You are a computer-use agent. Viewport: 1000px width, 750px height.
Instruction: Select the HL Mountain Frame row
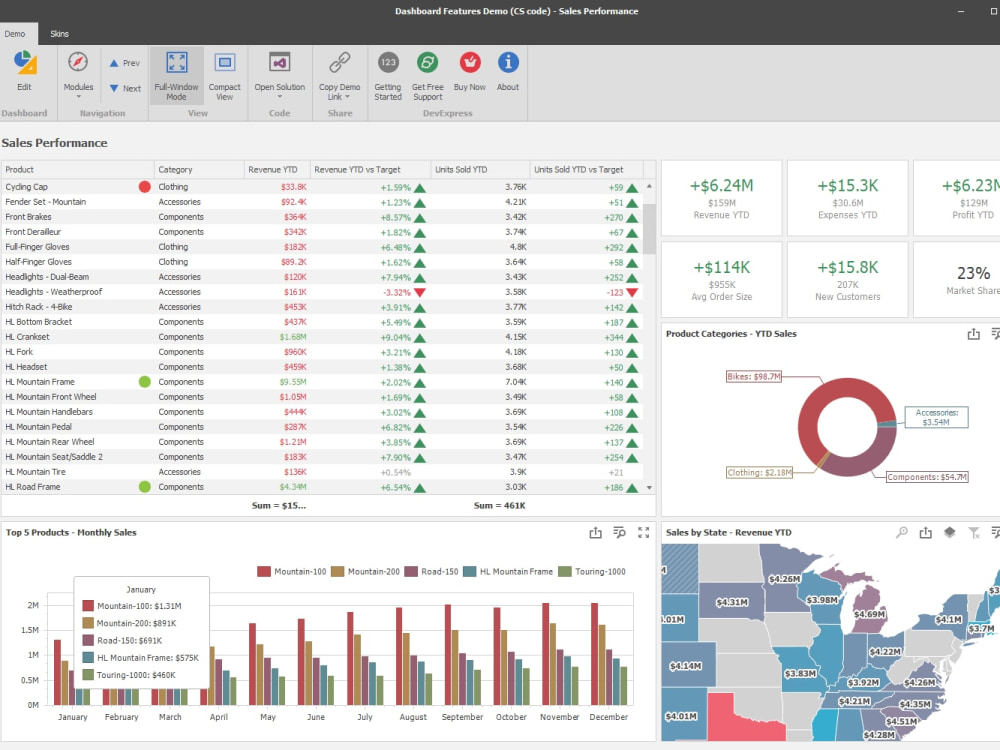click(x=322, y=382)
